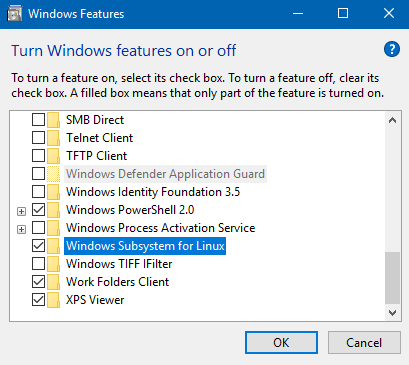Image resolution: width=409 pixels, height=365 pixels.
Task: Click the Windows Features title bar icon
Action: 14,14
